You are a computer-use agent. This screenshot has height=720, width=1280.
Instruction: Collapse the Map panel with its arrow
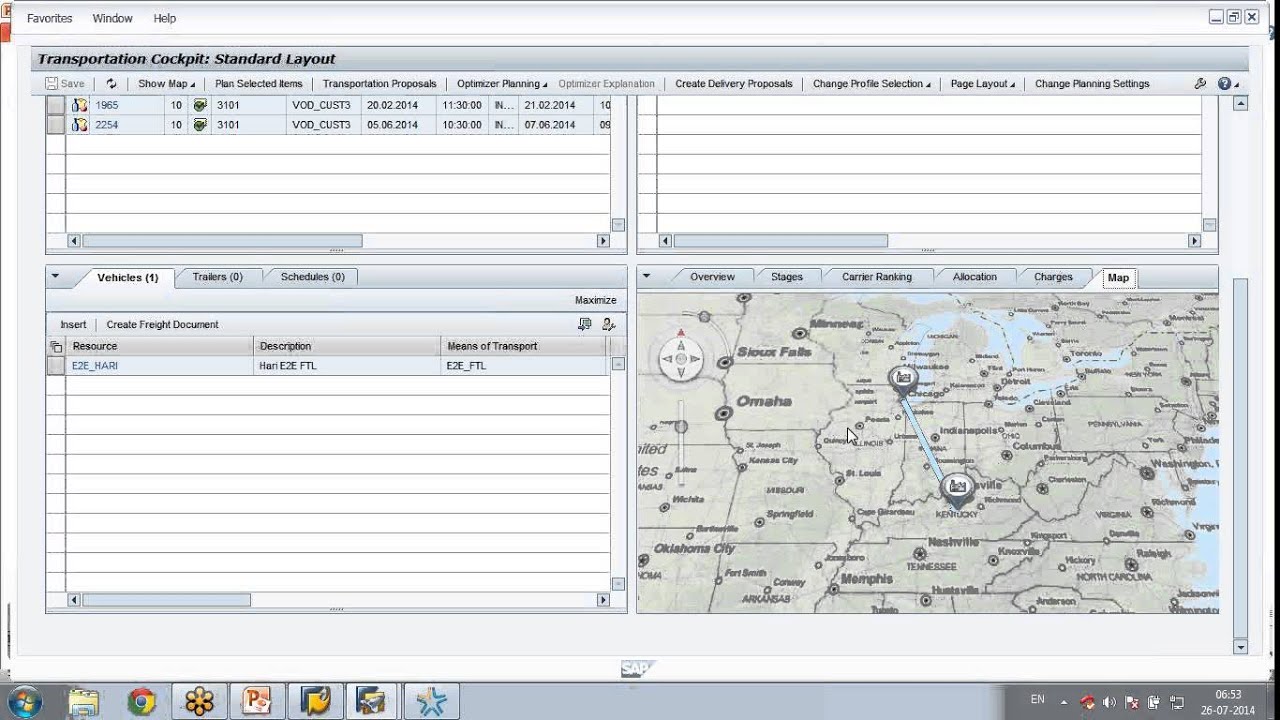coord(646,276)
